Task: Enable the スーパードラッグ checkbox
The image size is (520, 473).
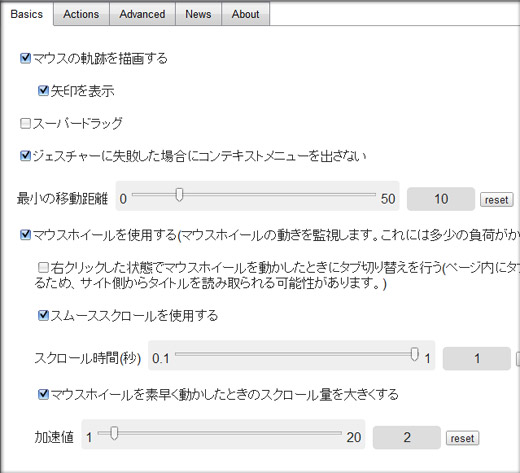Action: [x=25, y=123]
